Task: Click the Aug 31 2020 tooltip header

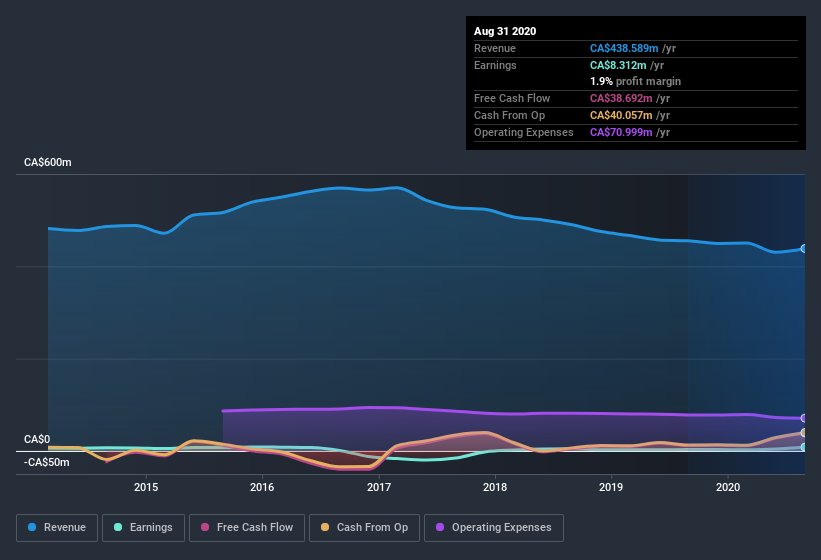Action: (505, 31)
